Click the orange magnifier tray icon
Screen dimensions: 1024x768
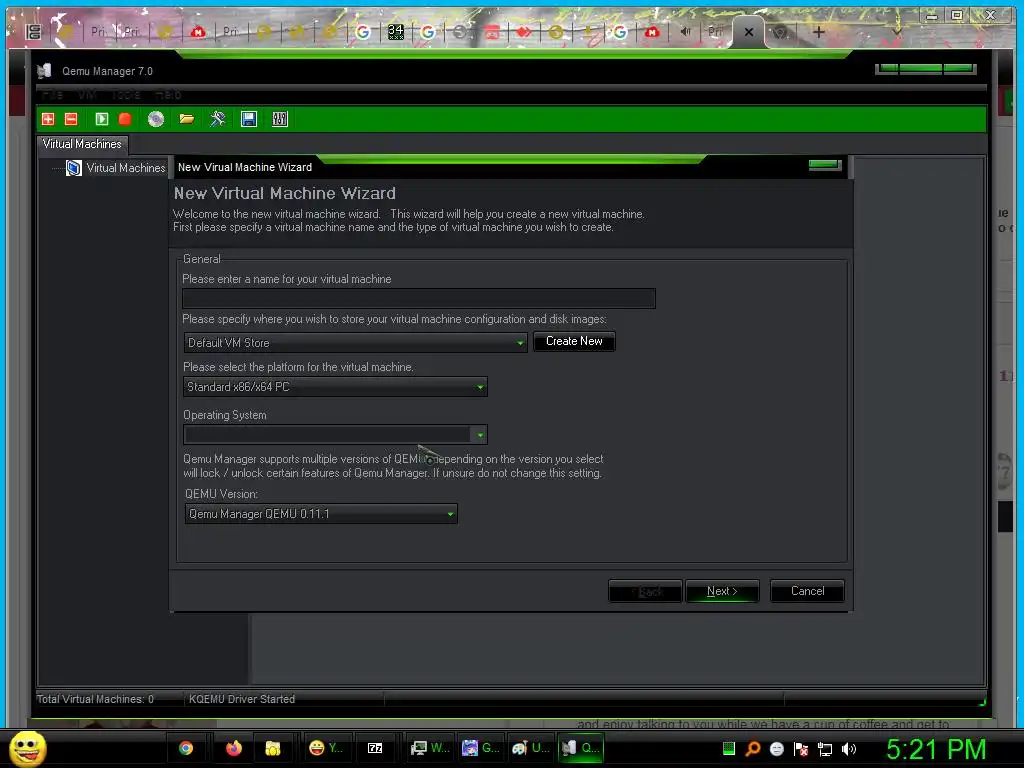(753, 749)
